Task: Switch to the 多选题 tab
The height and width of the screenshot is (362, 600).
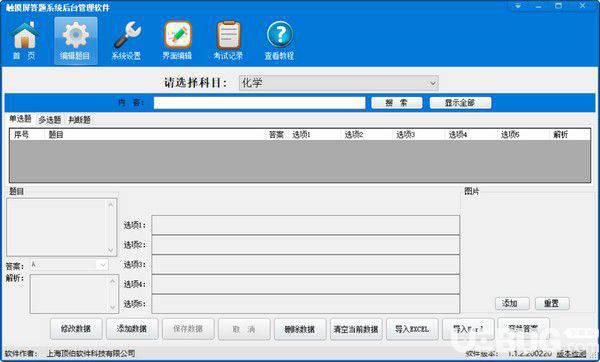Action: [x=50, y=120]
